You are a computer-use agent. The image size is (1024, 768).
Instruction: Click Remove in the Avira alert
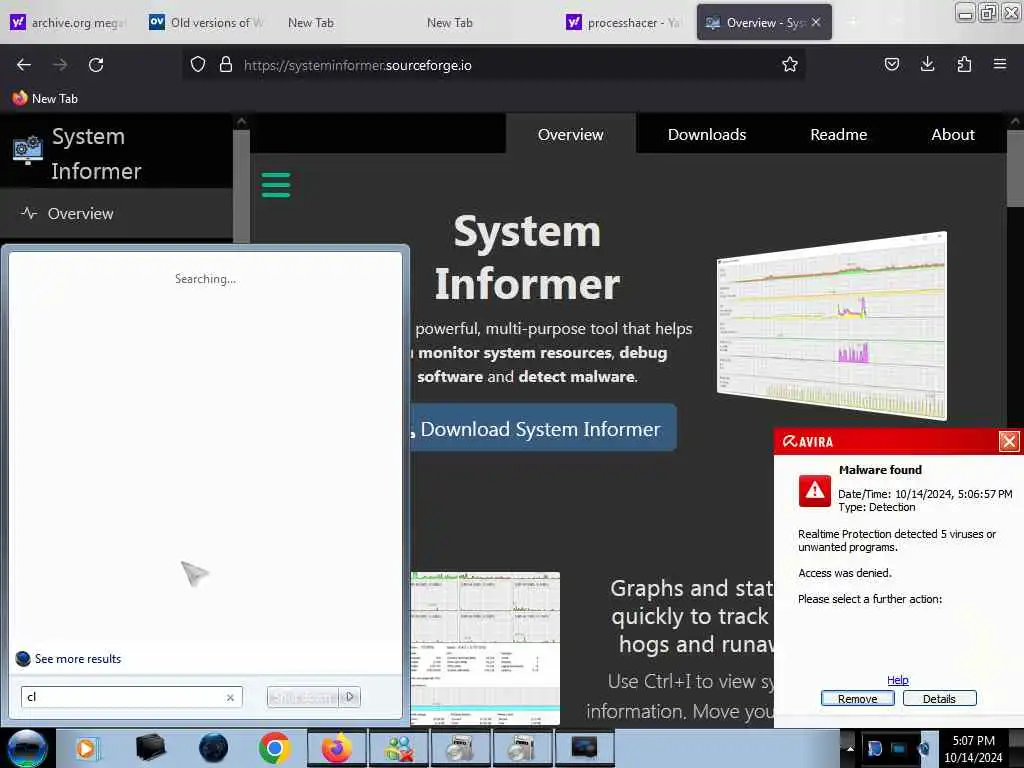(857, 699)
